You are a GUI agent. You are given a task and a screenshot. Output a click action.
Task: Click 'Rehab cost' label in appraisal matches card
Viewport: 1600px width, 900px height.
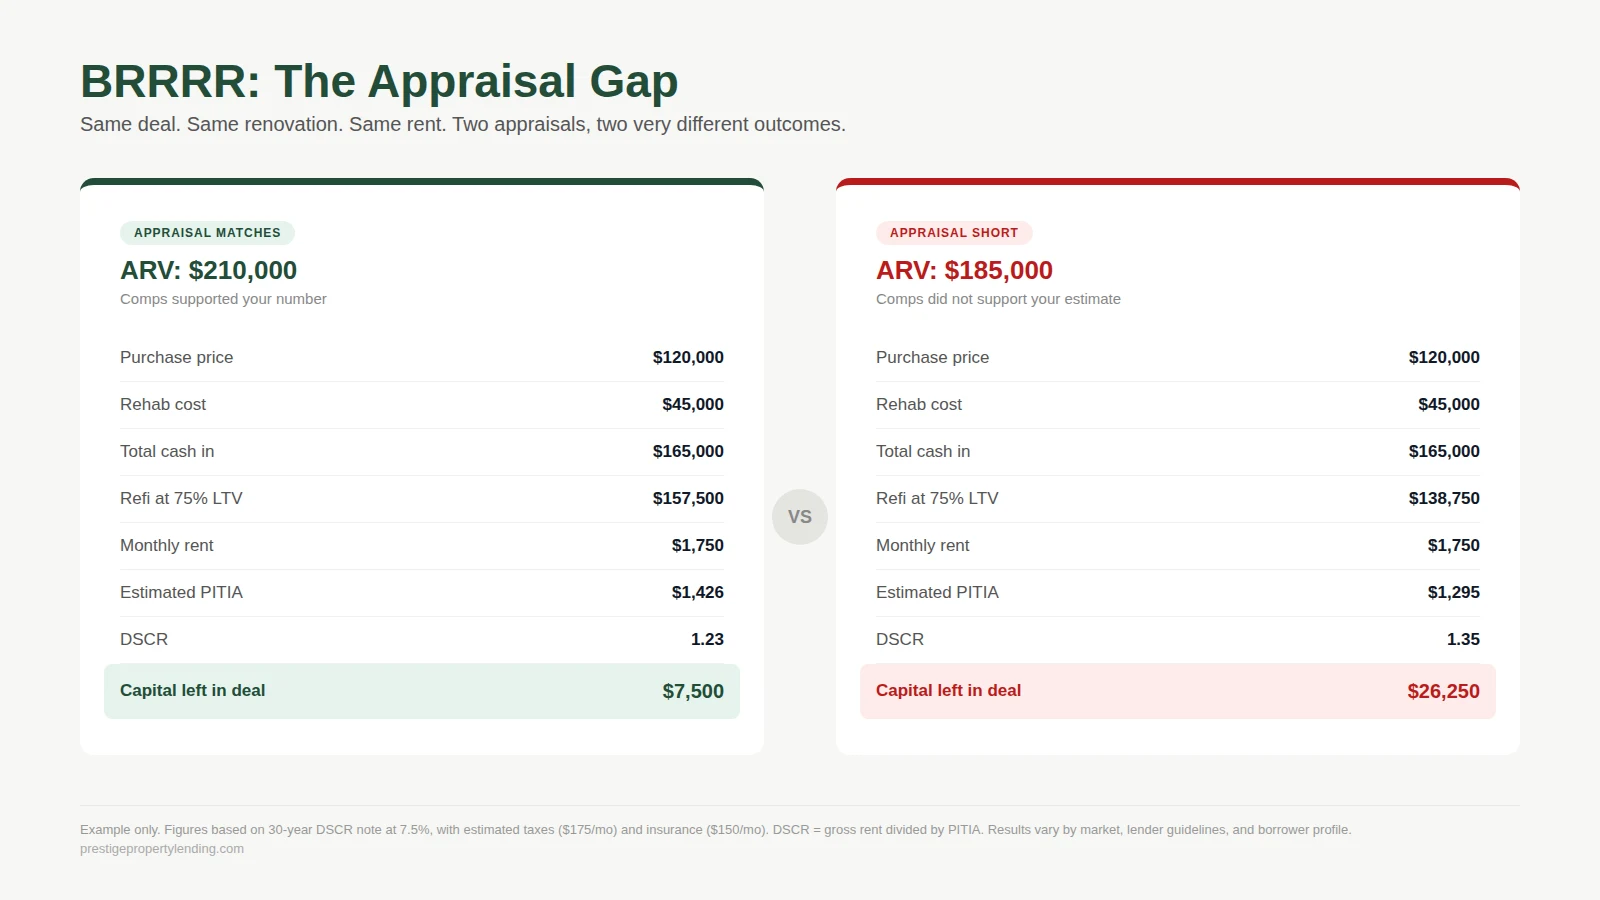point(163,404)
